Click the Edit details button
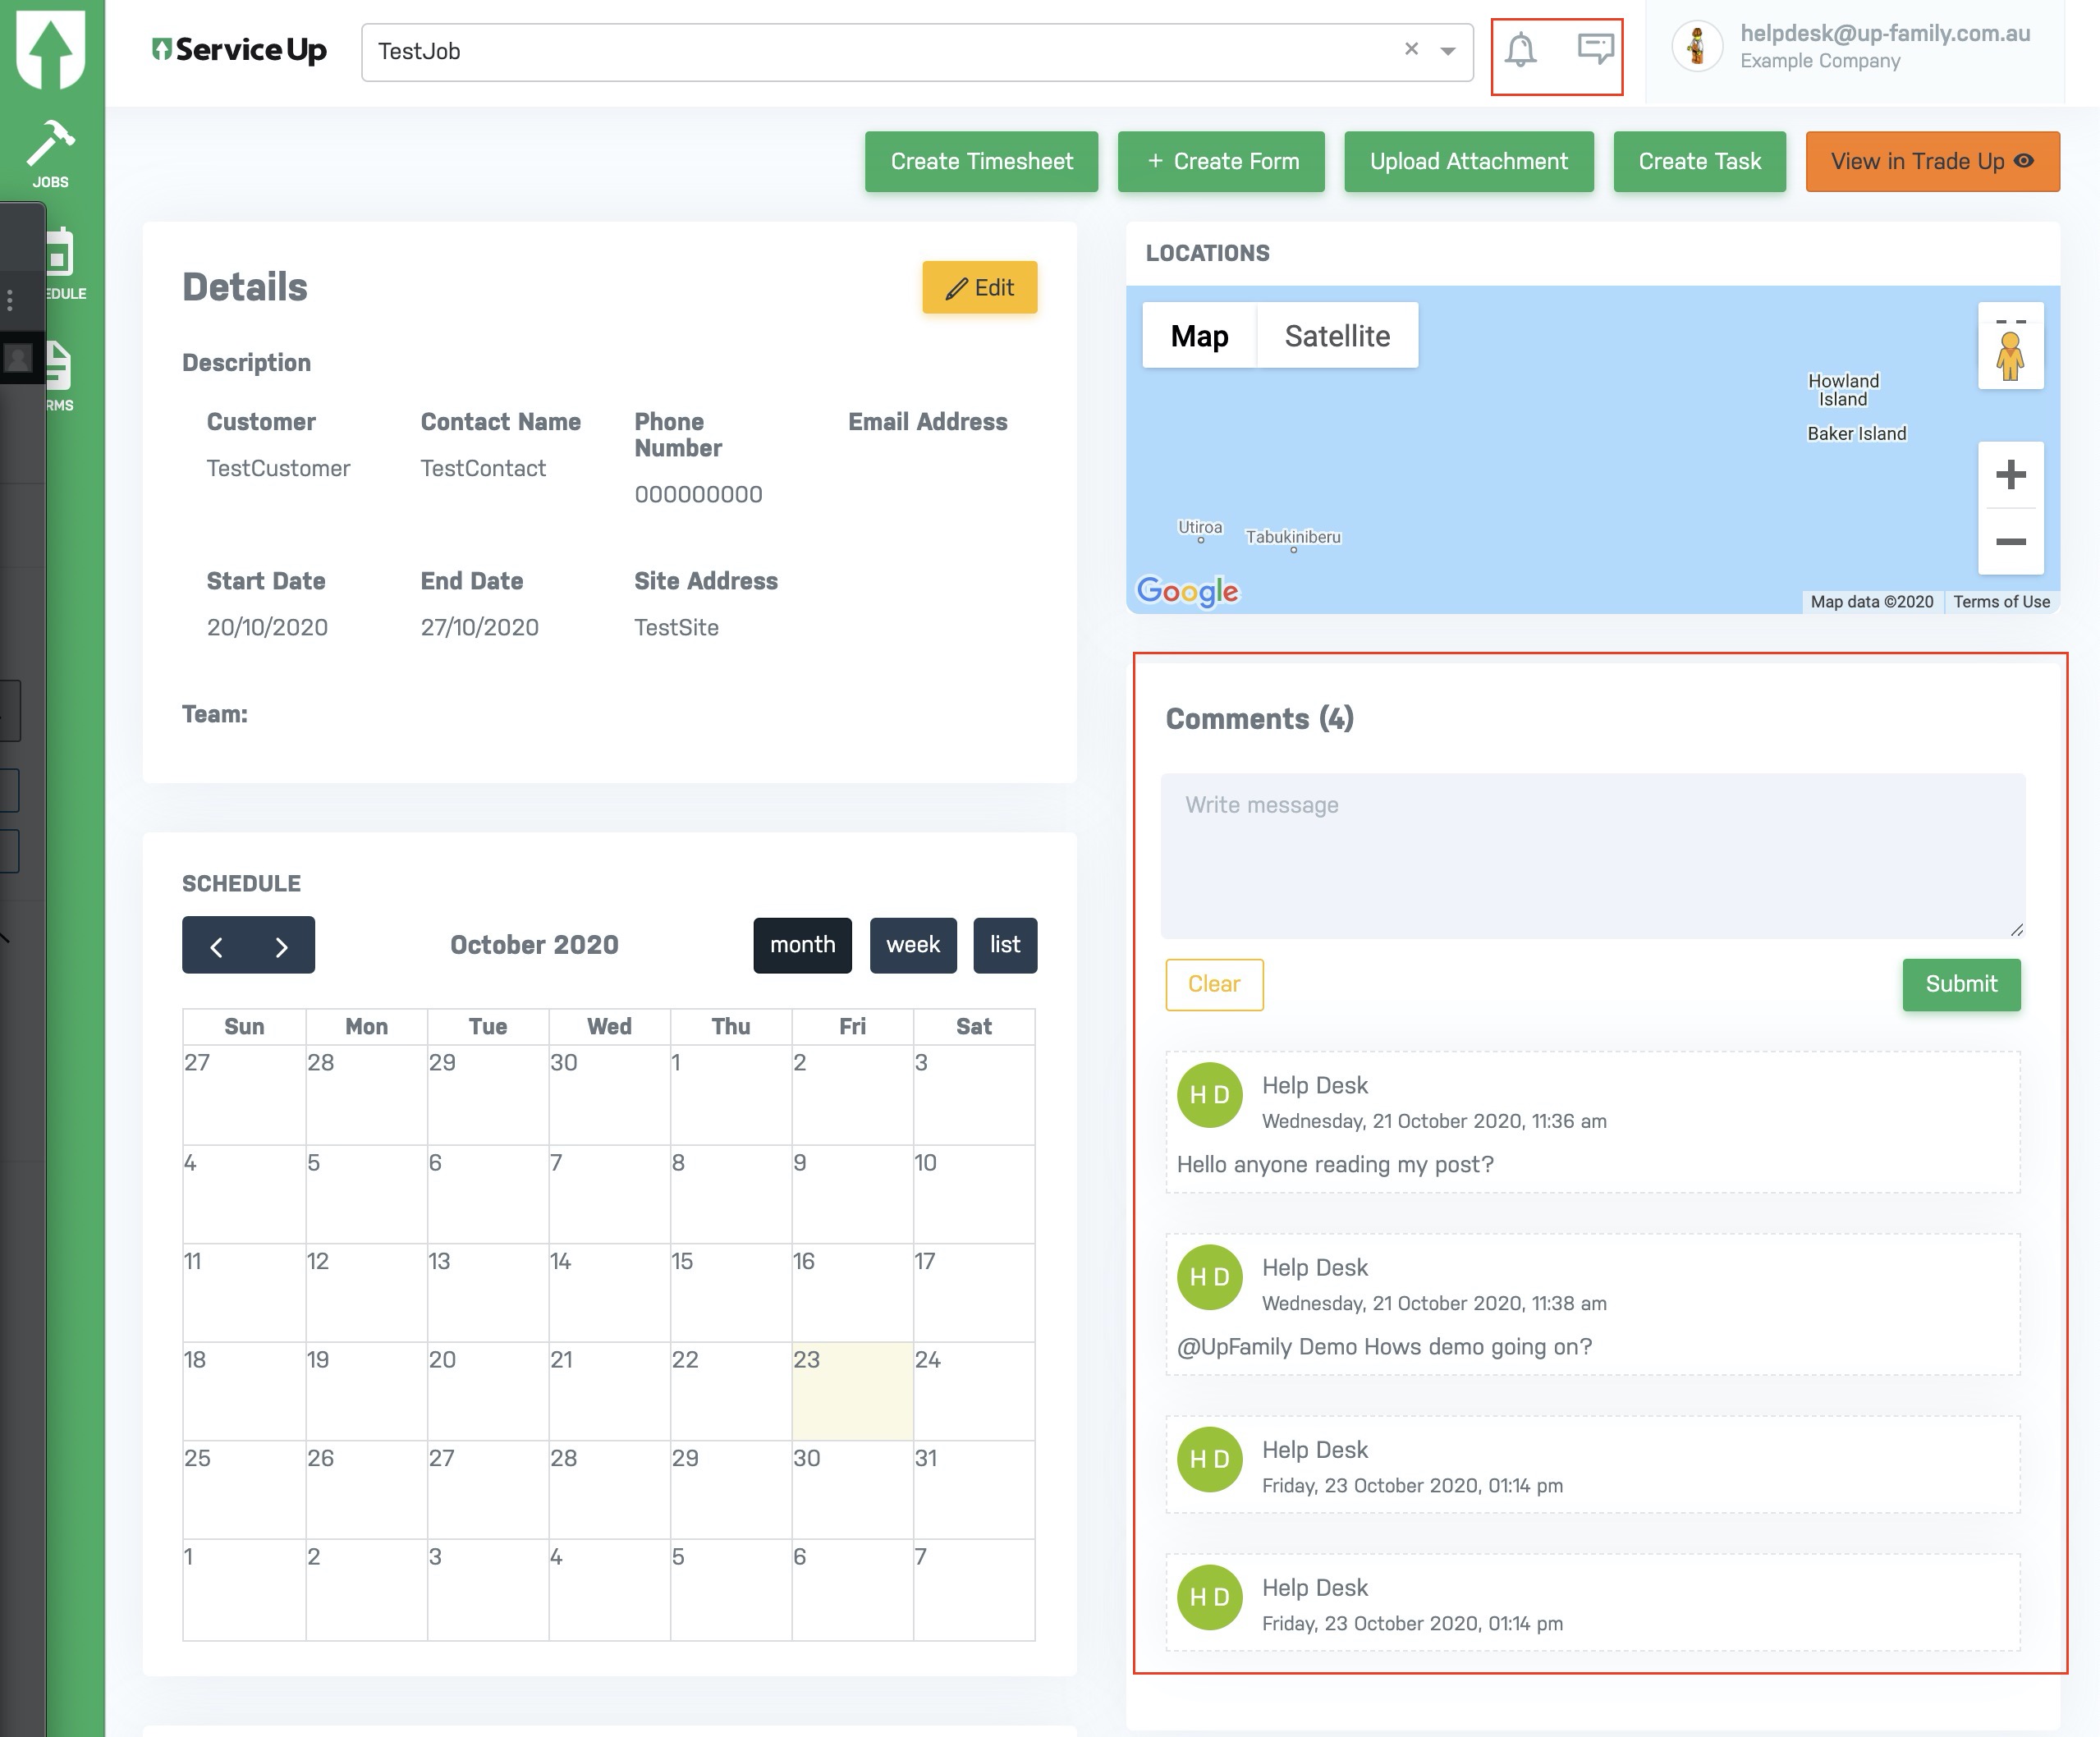 click(979, 288)
